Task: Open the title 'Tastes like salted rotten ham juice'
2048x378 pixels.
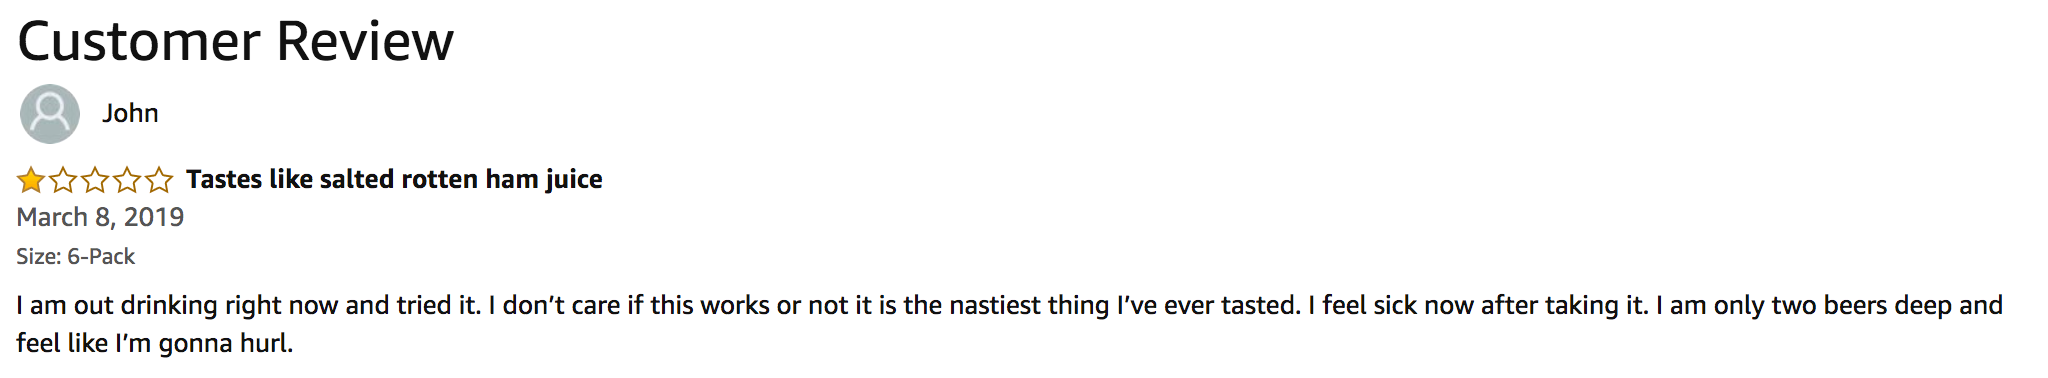Action: [x=394, y=179]
